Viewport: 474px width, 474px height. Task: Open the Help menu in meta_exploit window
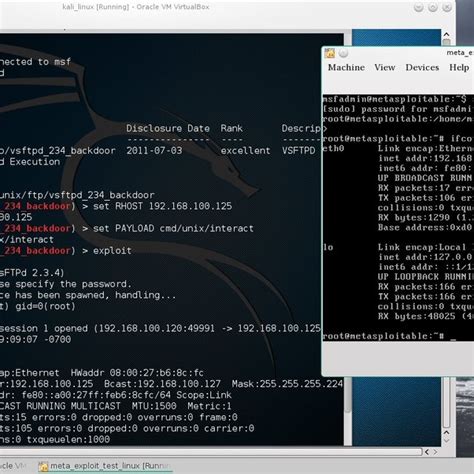459,67
